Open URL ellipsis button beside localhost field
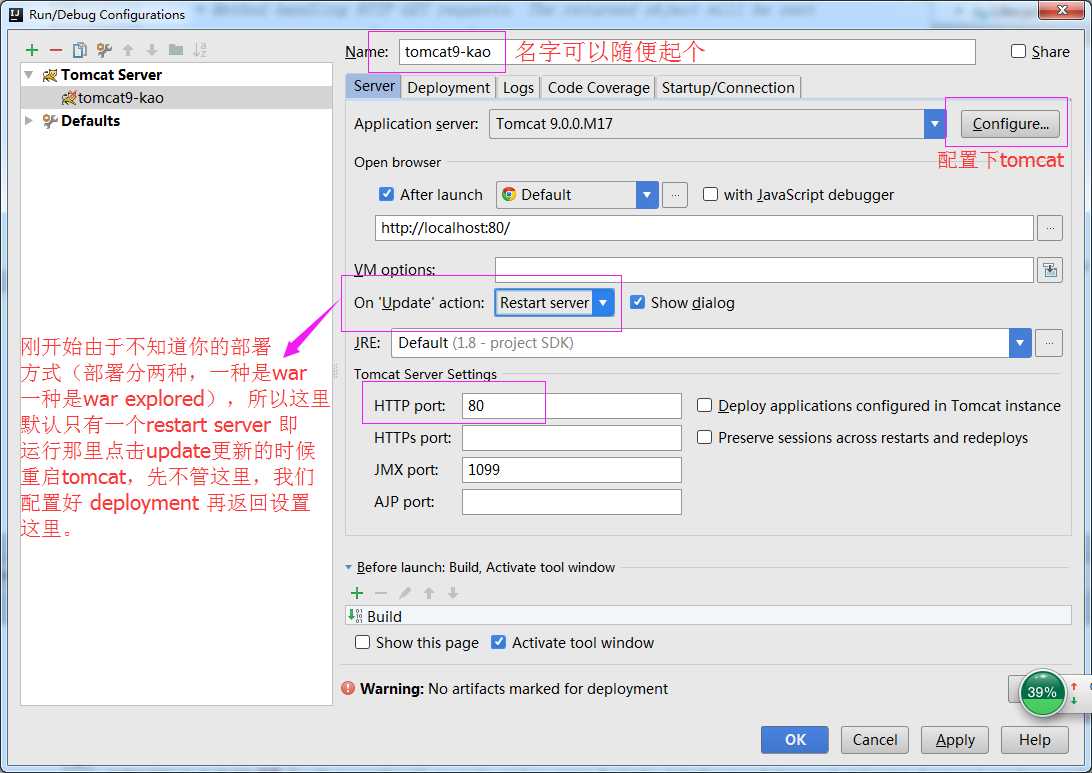1092x773 pixels. (1050, 228)
